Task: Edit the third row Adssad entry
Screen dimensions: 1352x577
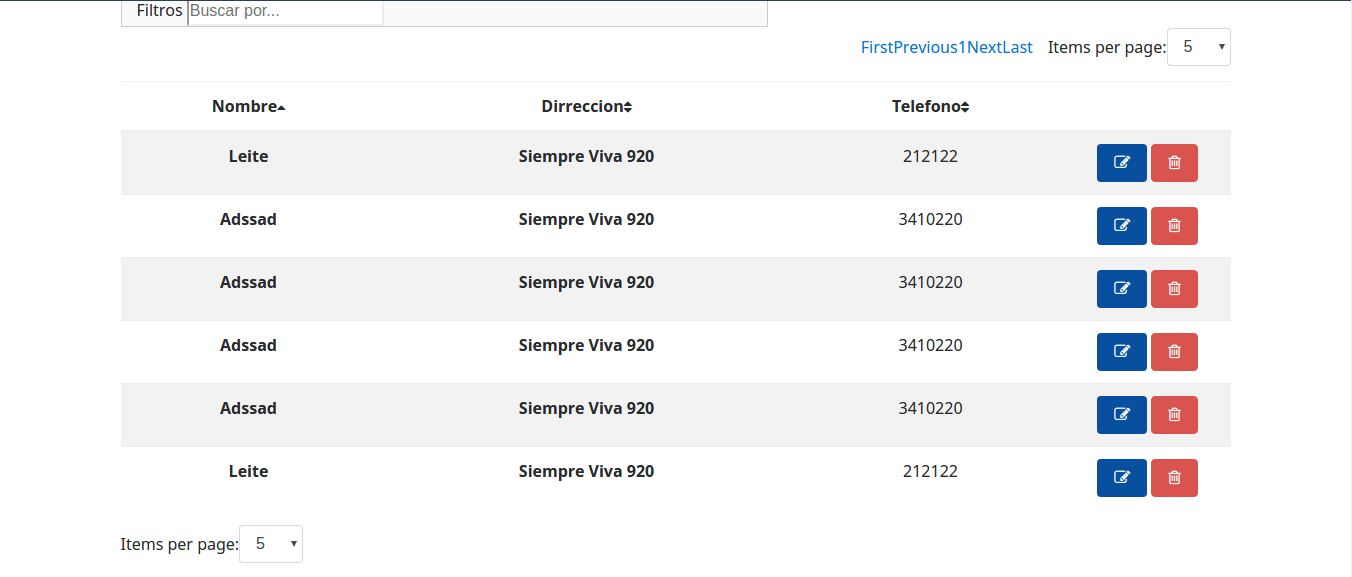Action: click(1121, 289)
